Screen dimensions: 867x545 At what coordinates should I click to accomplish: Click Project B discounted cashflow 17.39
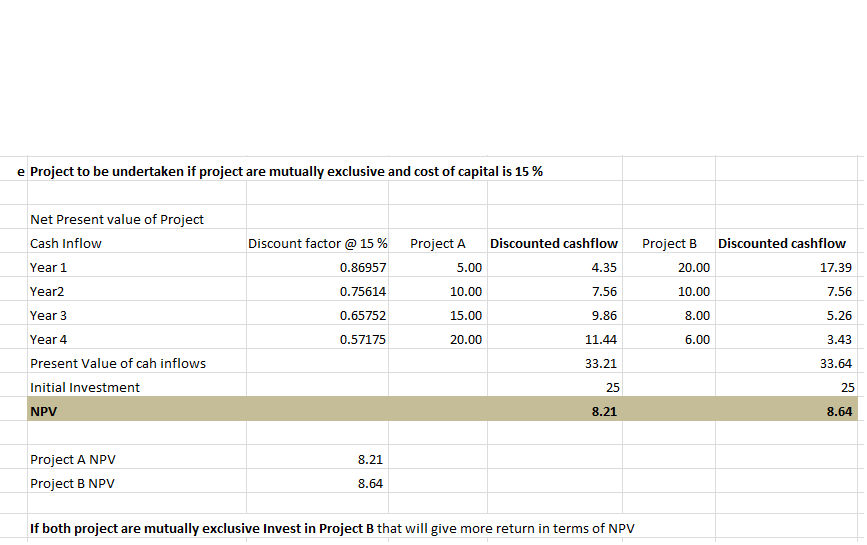[835, 267]
